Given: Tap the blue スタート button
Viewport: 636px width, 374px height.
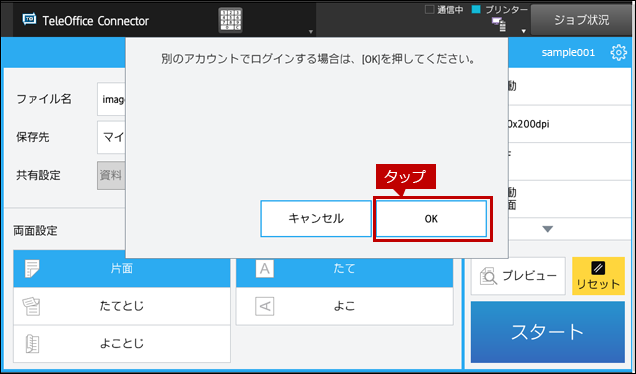Looking at the screenshot, I should coord(548,332).
